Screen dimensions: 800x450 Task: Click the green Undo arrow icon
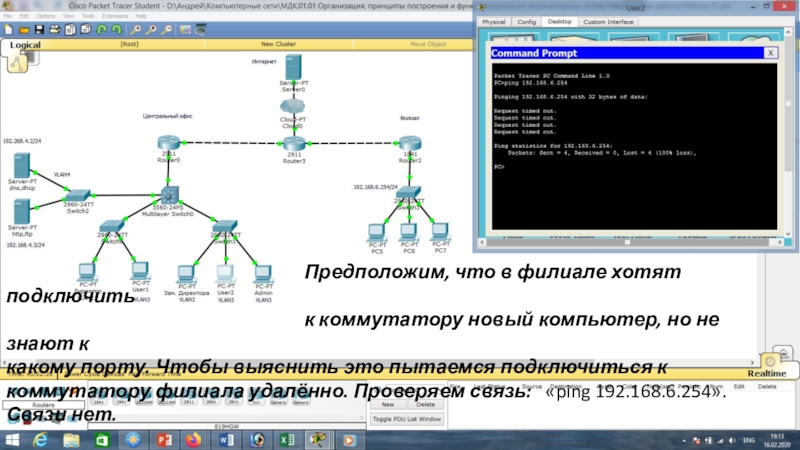click(x=102, y=30)
